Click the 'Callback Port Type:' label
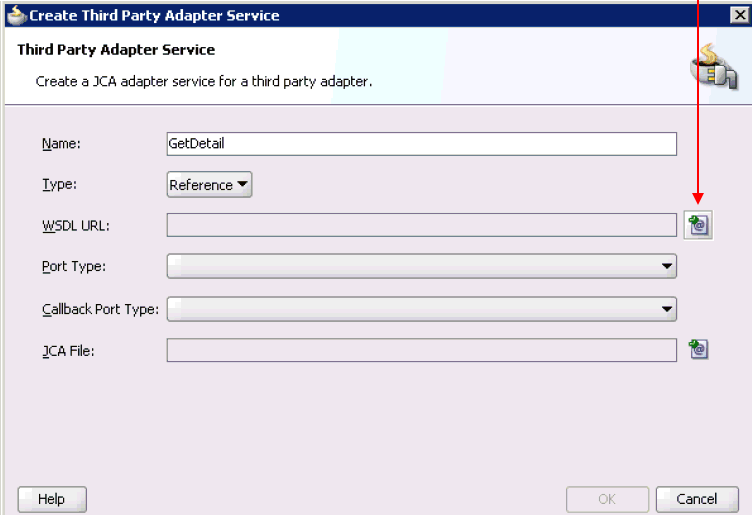753x515 pixels. 100,309
